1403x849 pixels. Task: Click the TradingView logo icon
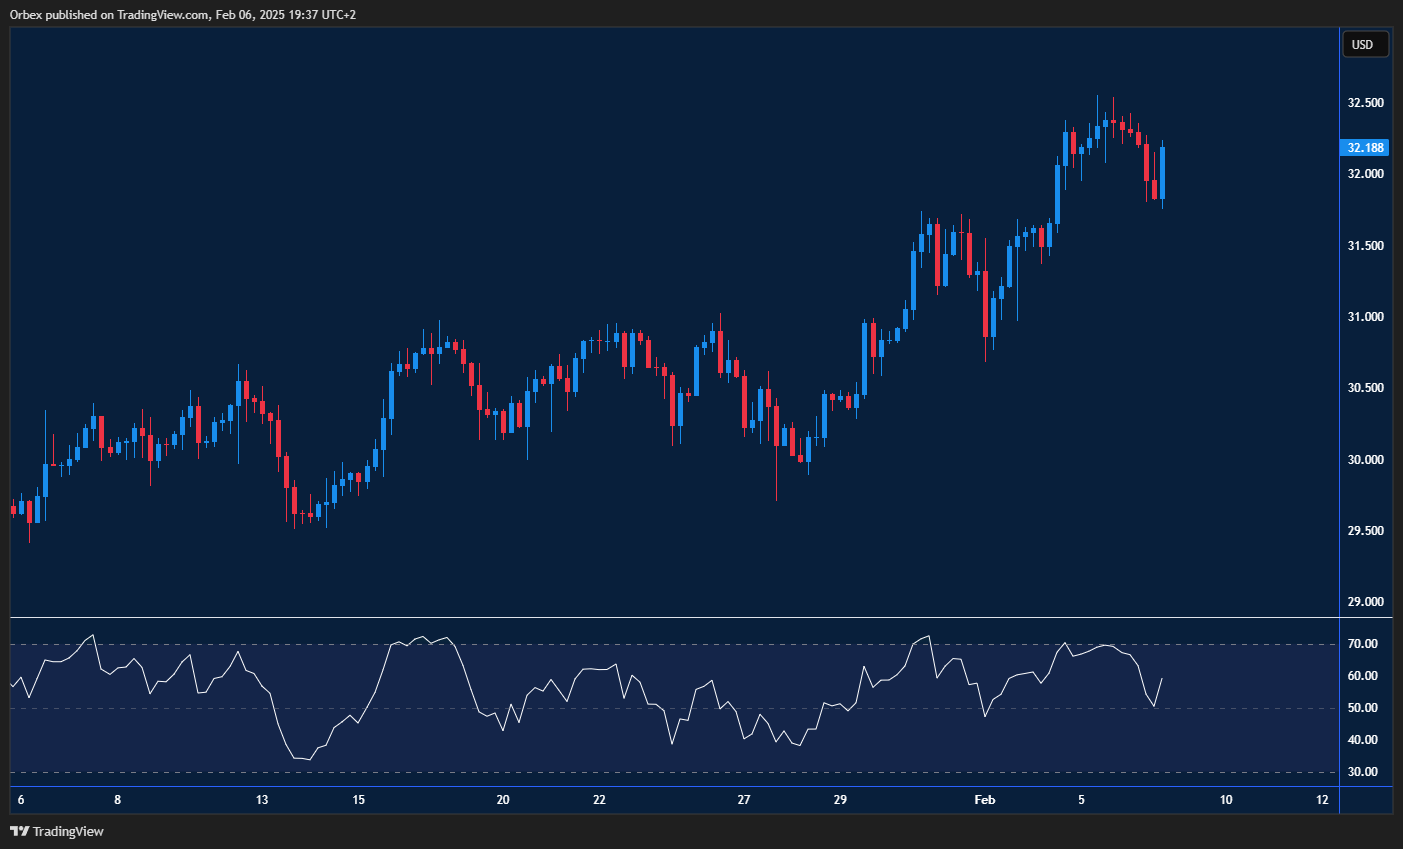click(x=17, y=831)
